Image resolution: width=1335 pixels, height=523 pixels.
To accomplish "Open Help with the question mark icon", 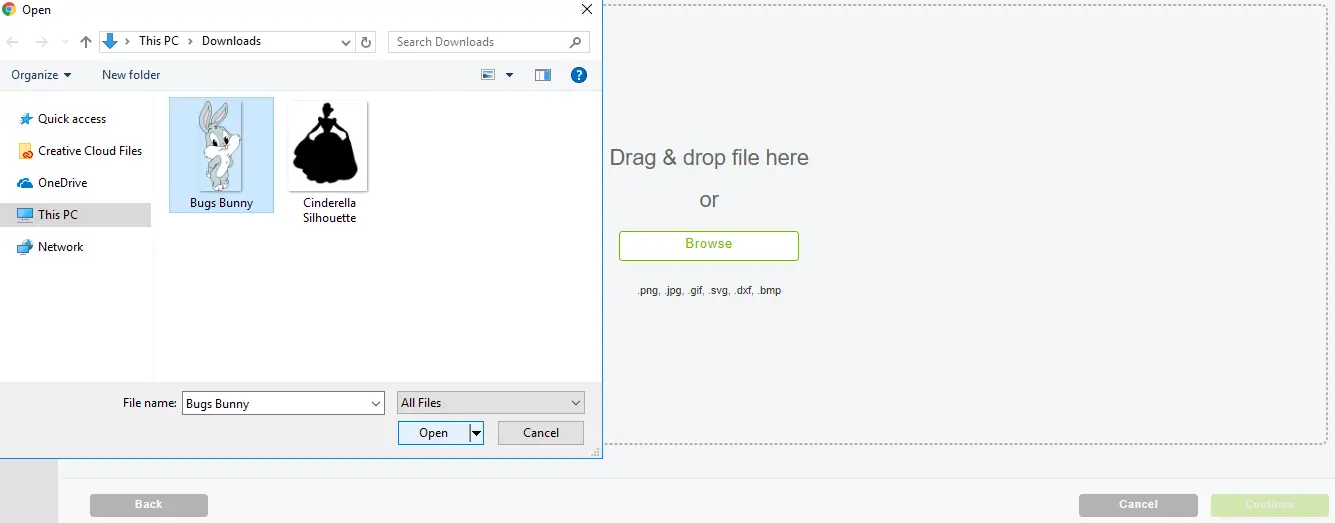I will pyautogui.click(x=578, y=75).
